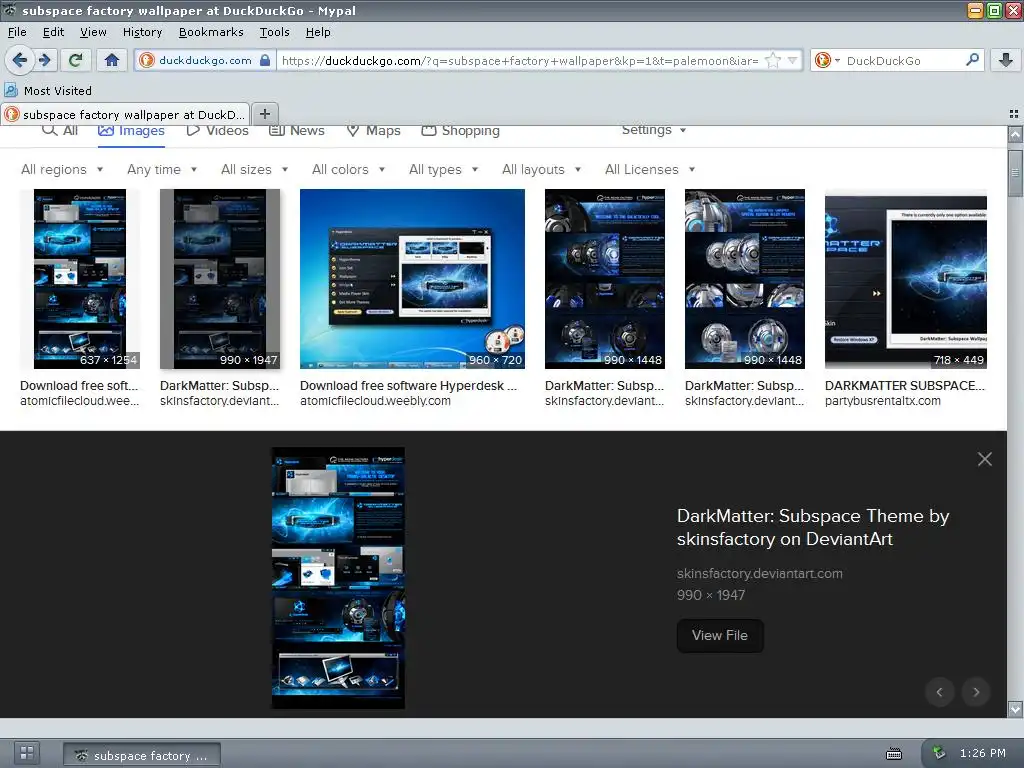Screen dimensions: 1024x768
Task: Click the 1:26 PM clock
Action: [982, 753]
